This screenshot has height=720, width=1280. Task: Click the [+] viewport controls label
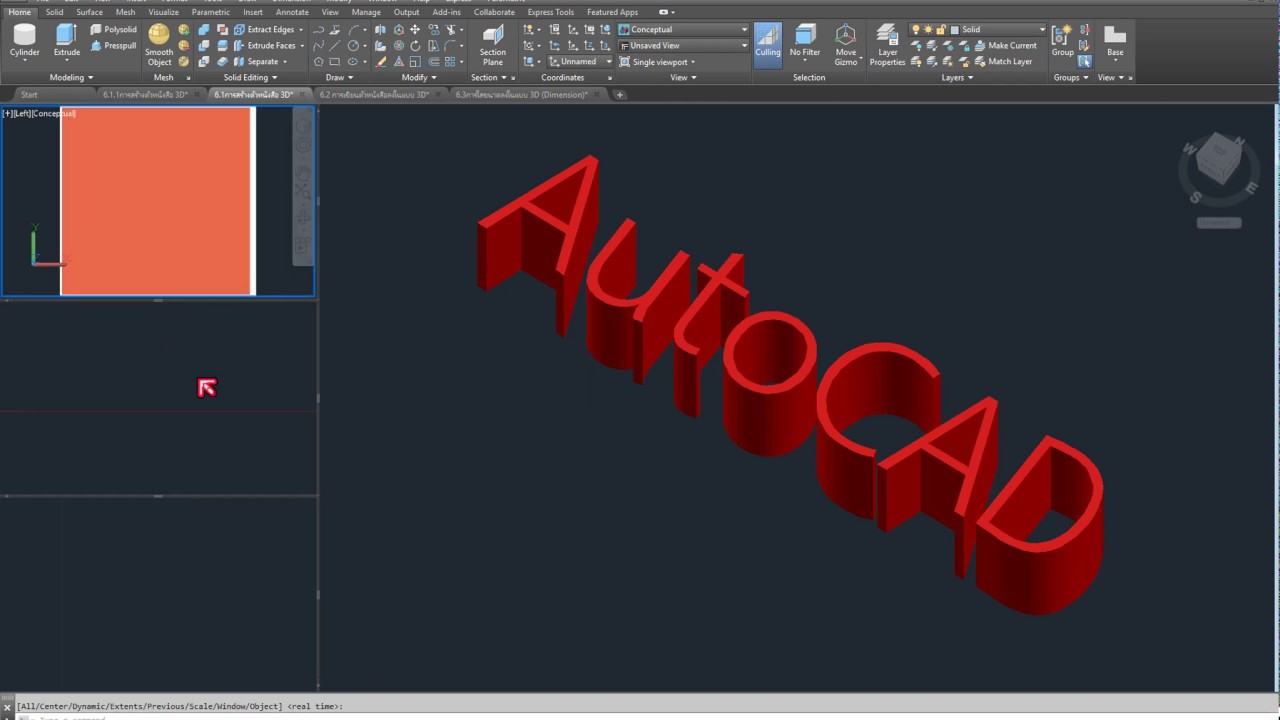coord(7,113)
